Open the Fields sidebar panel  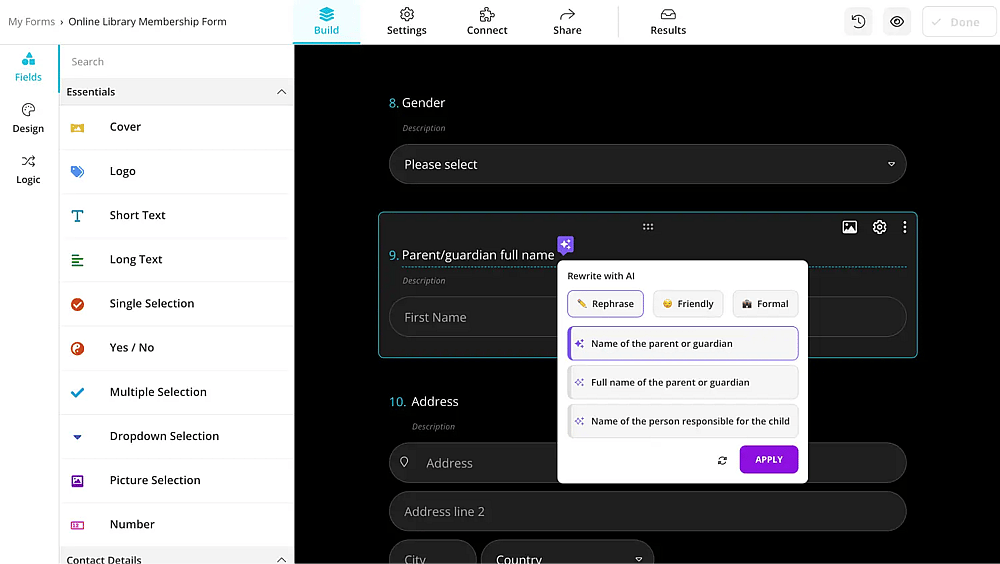tap(28, 68)
